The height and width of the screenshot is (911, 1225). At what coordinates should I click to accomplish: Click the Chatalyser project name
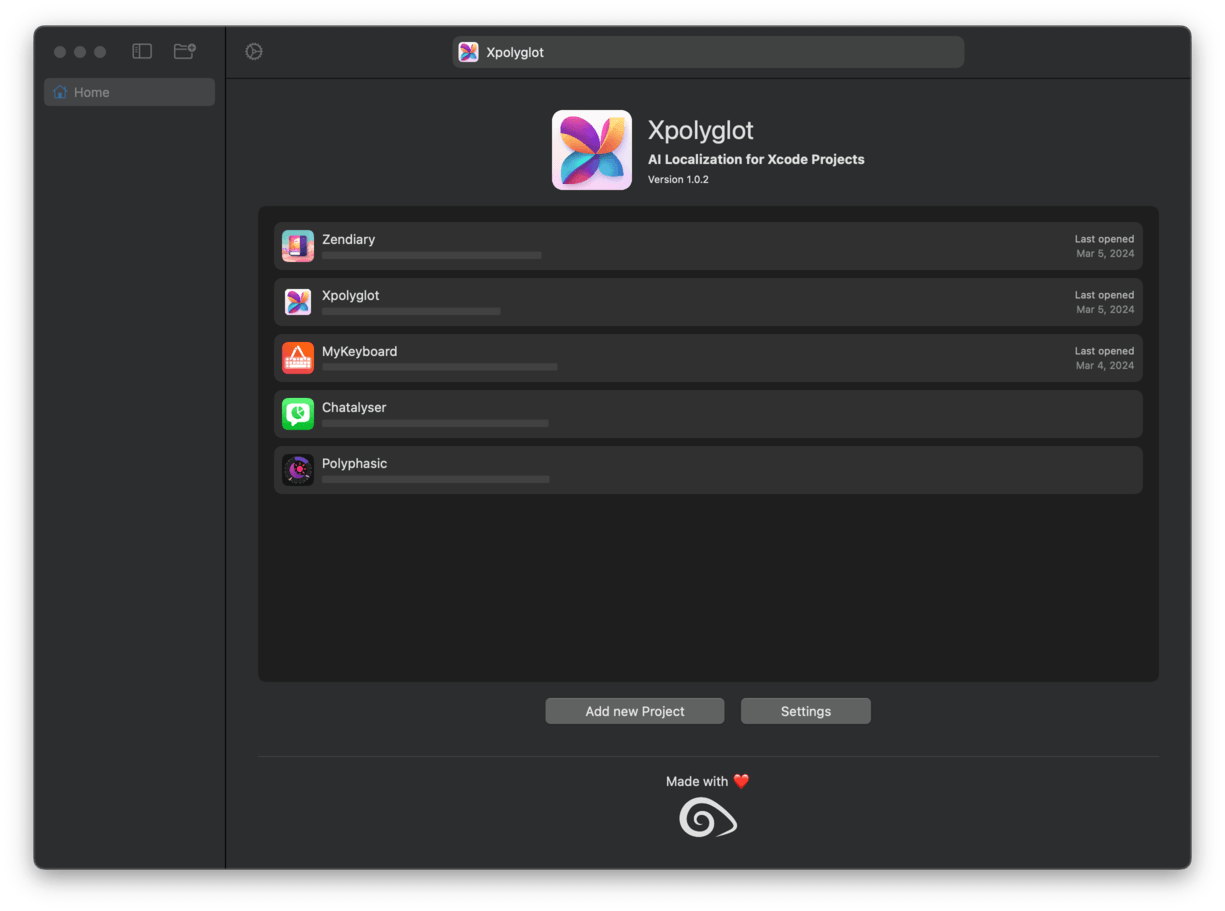pos(354,408)
